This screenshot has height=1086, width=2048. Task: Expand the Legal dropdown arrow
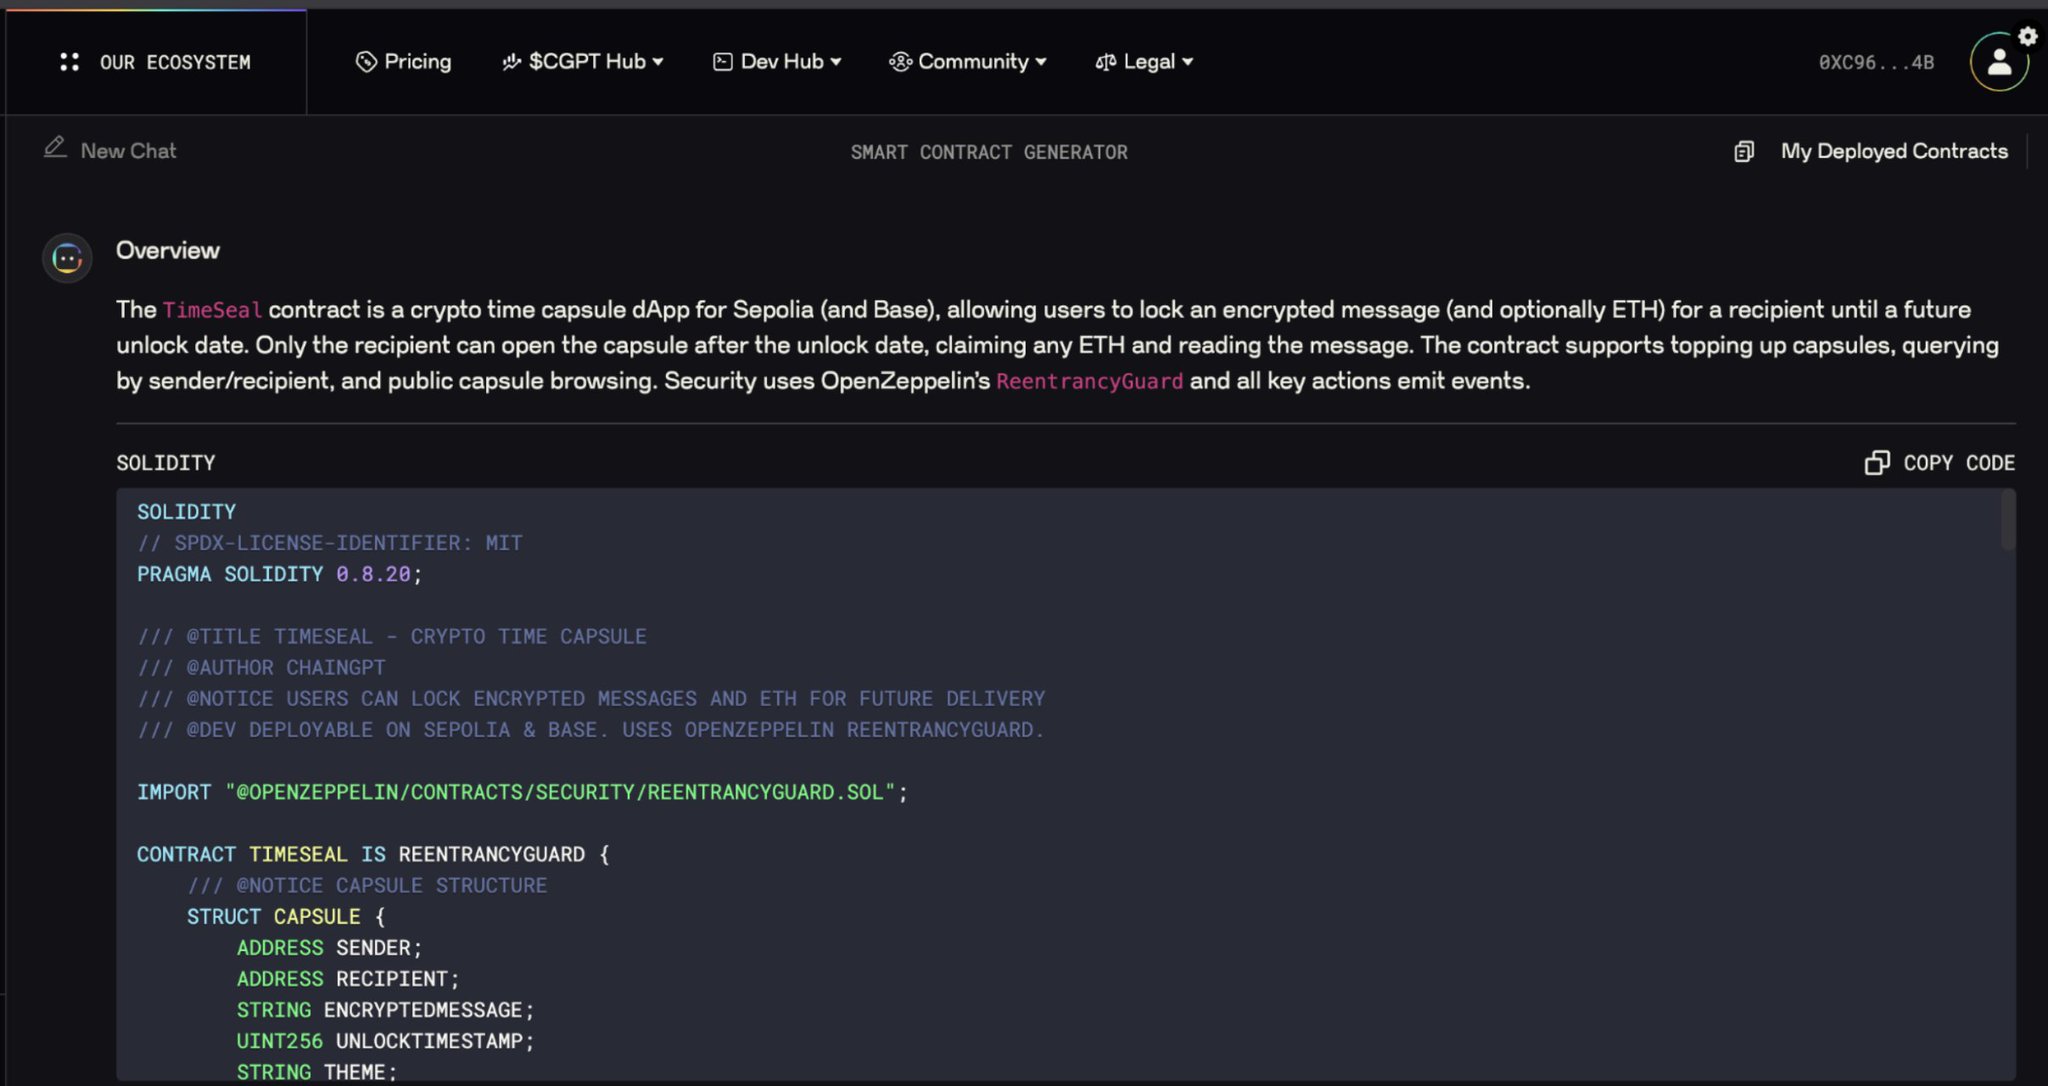(x=1188, y=62)
